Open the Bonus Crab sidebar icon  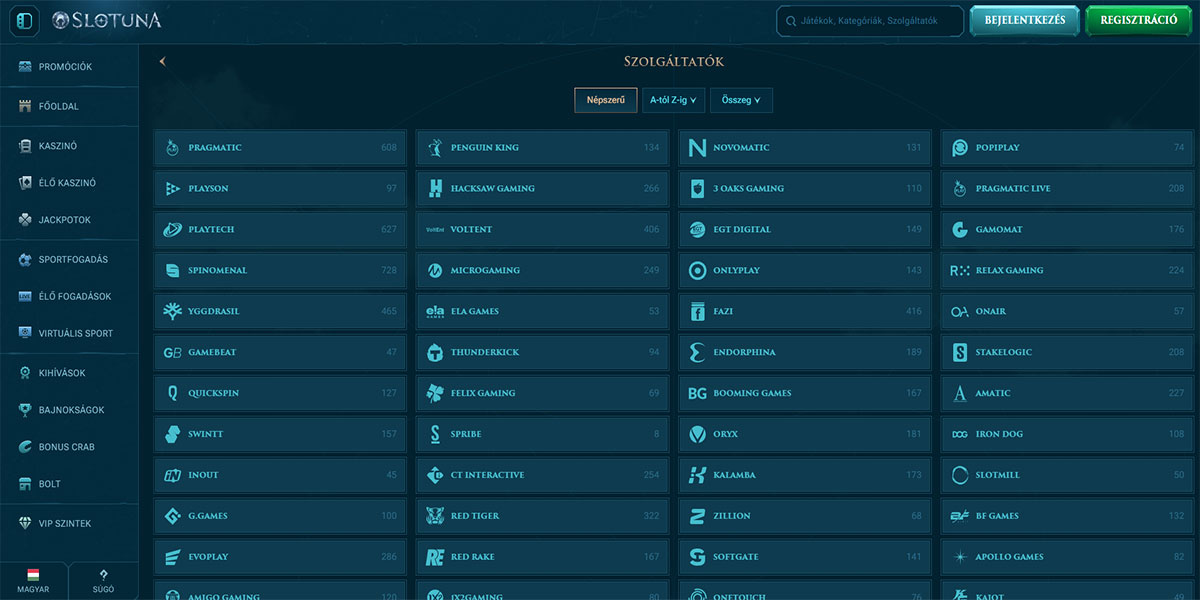pyautogui.click(x=26, y=447)
